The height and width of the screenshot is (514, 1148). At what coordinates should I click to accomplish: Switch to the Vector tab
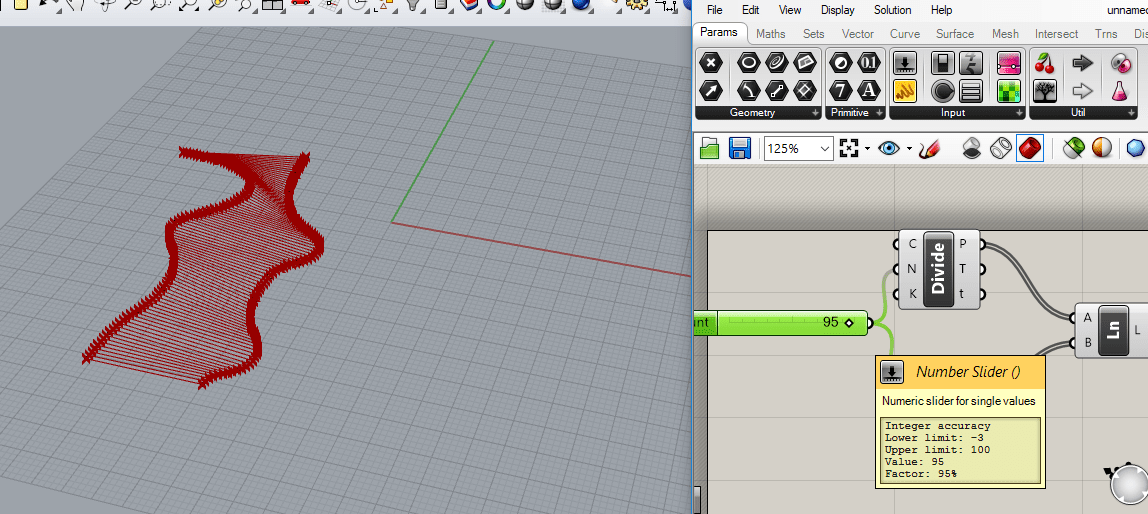tap(858, 34)
